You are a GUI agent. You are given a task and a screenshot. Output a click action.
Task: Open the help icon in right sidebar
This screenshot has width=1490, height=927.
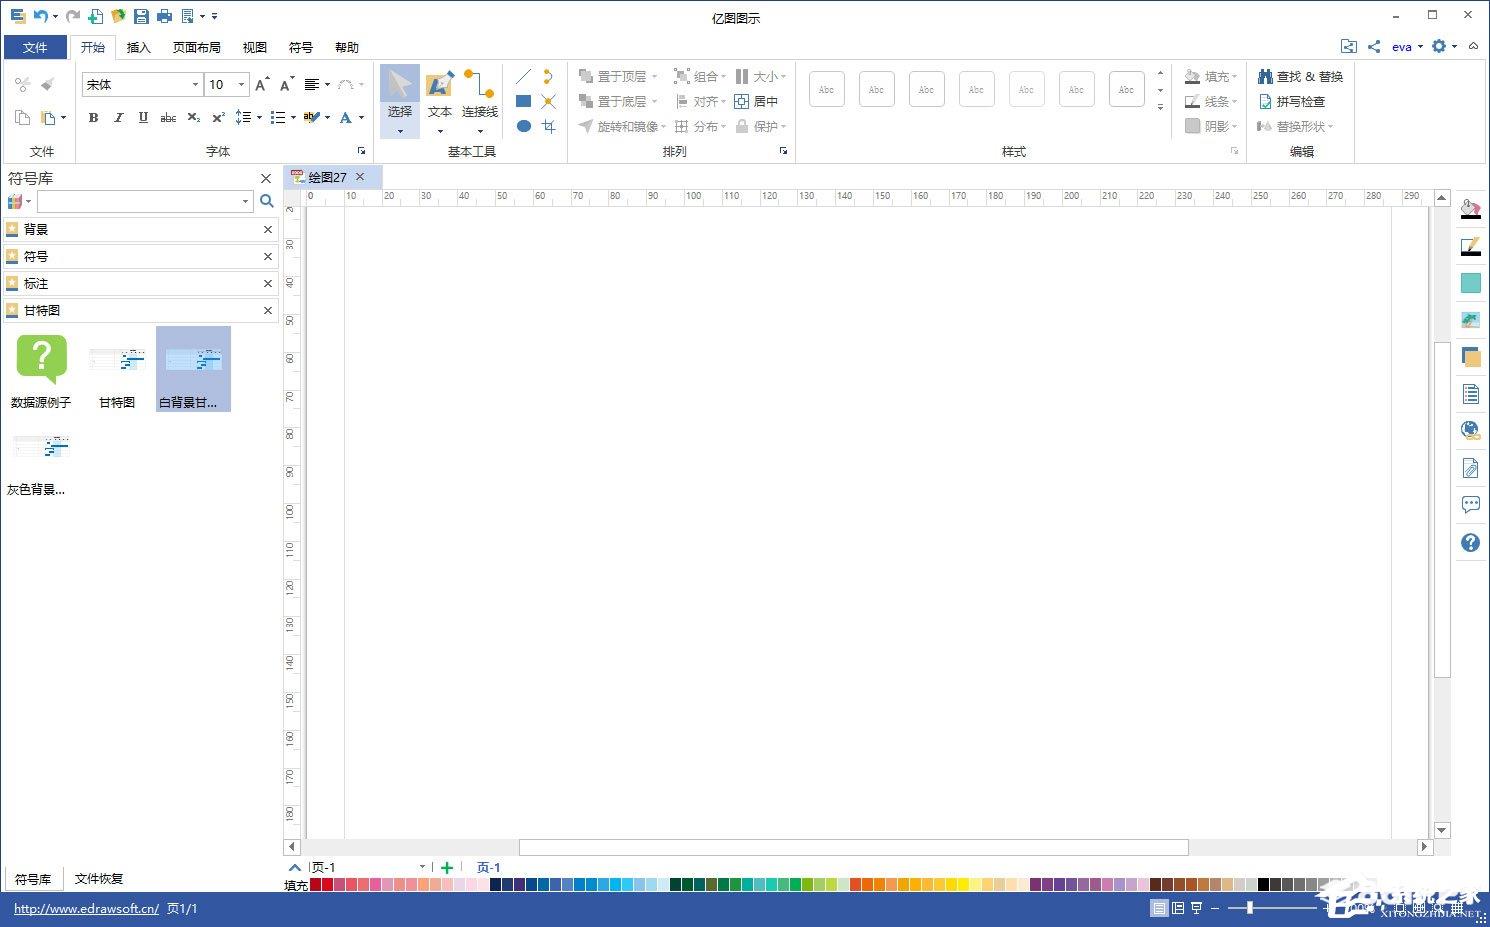click(x=1470, y=542)
